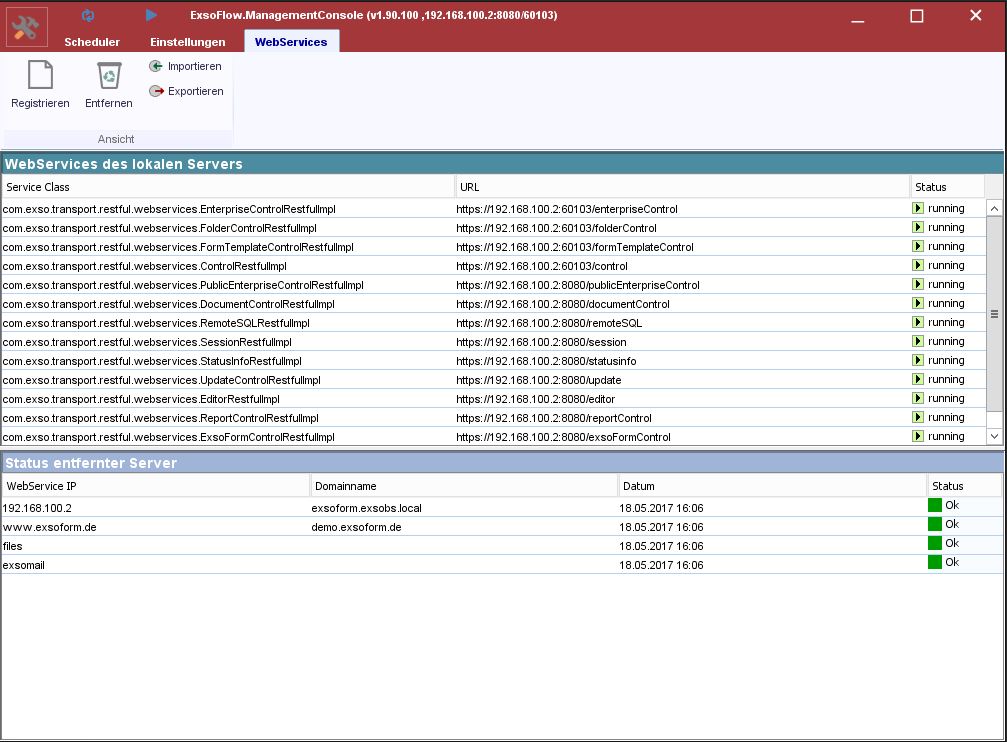The image size is (1007, 742).
Task: Sort by Domainname column header
Action: [464, 486]
